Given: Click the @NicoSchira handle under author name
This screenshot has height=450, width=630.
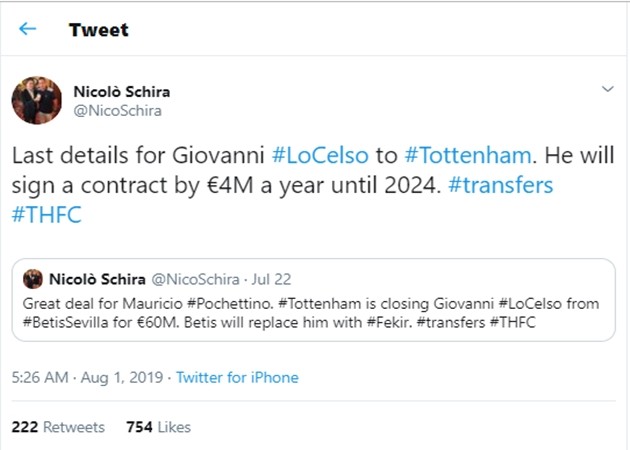Looking at the screenshot, I should point(117,111).
